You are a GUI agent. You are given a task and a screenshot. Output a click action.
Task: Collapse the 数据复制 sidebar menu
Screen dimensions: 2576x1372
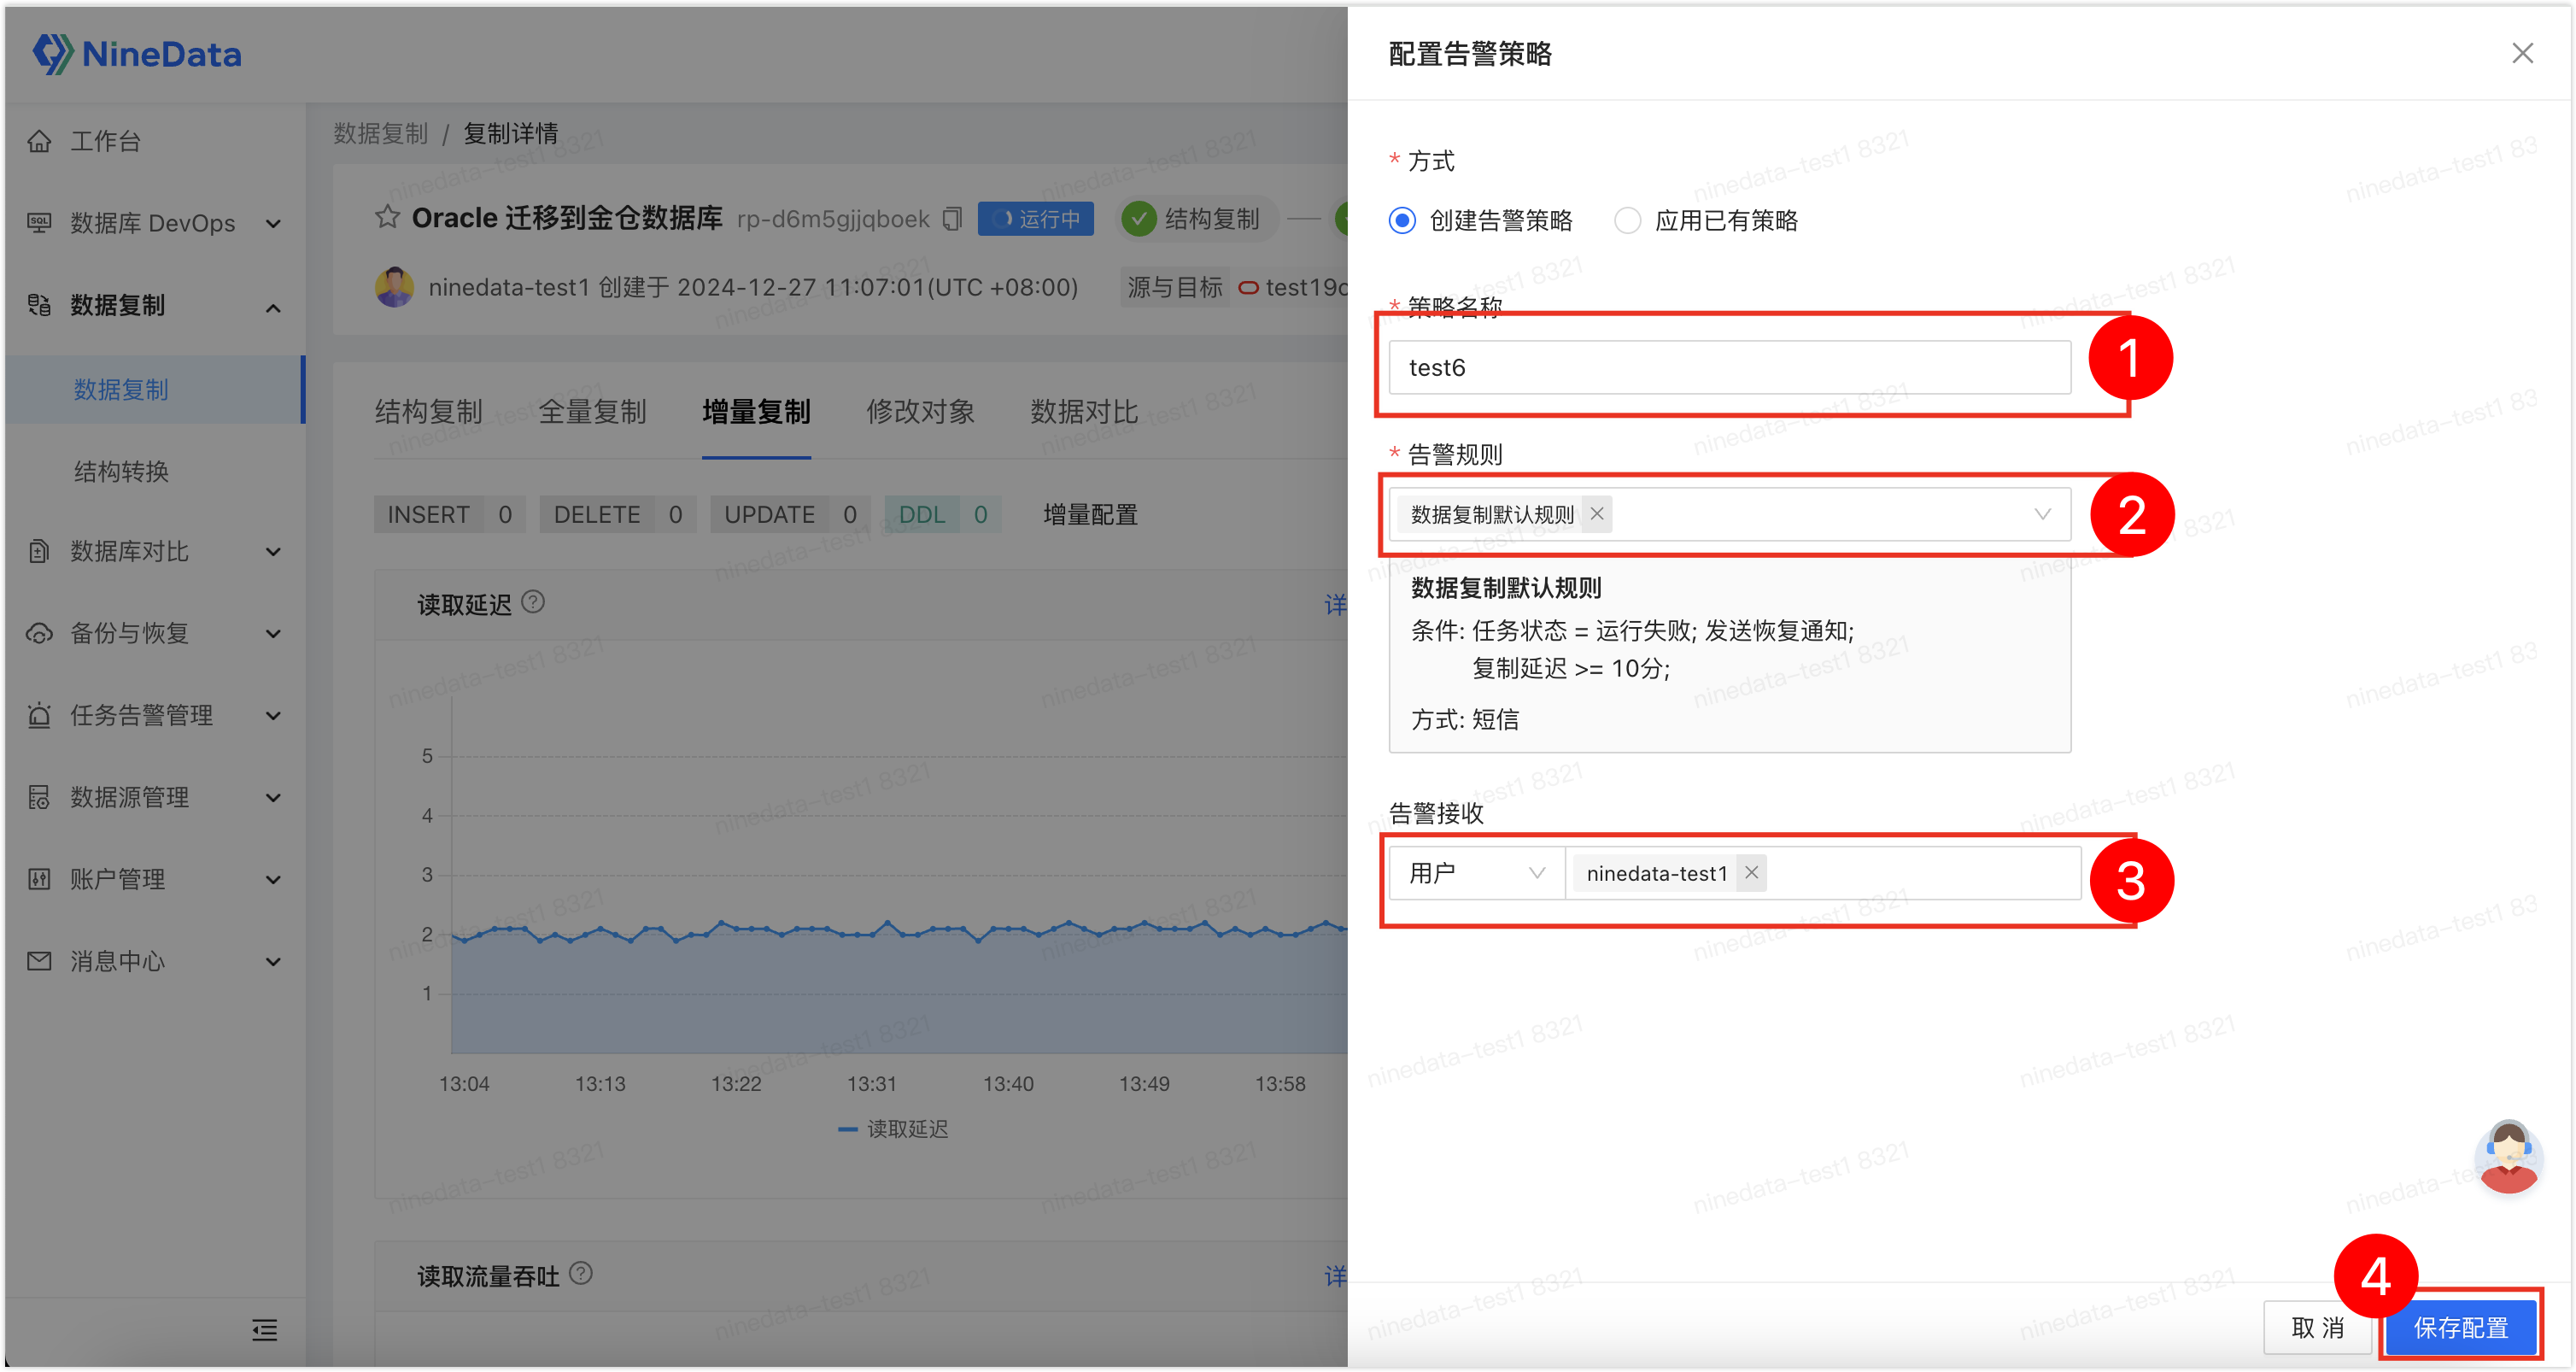click(x=273, y=307)
